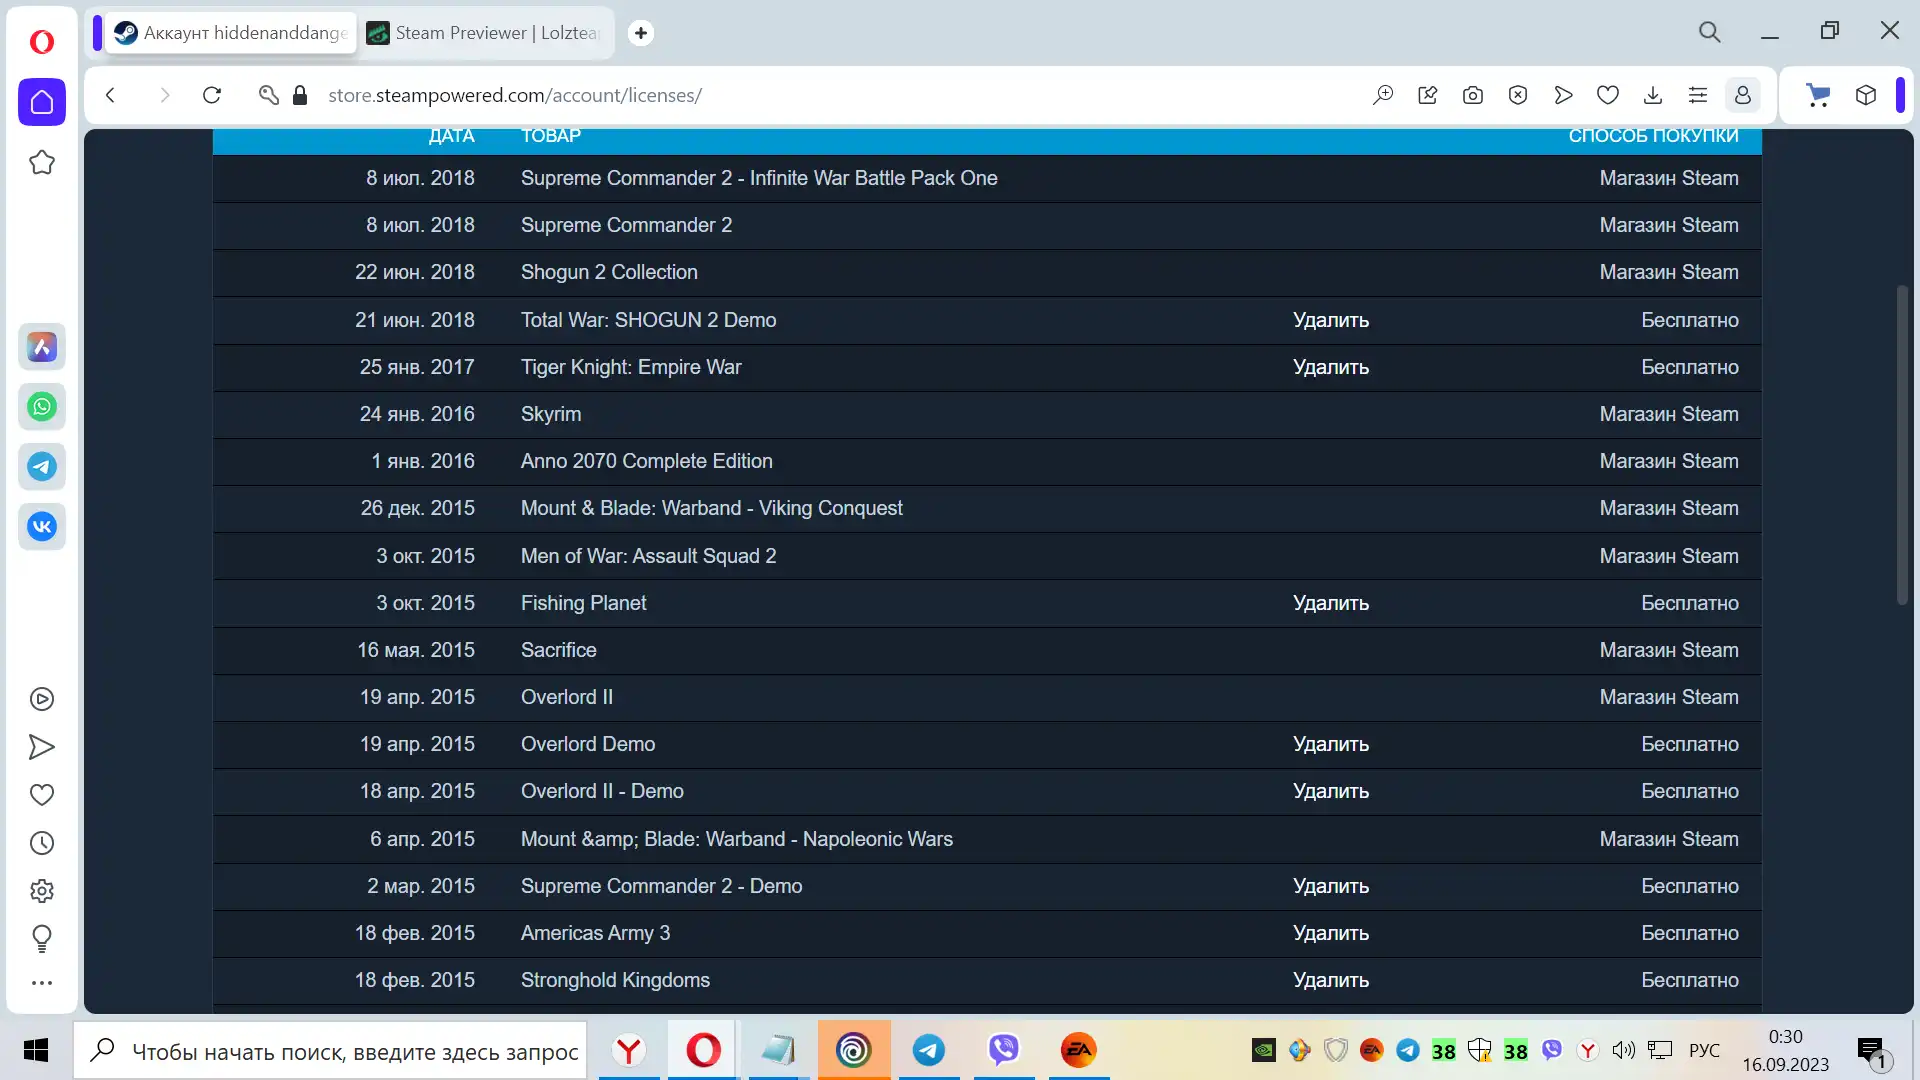This screenshot has height=1080, width=1920.
Task: Remove Total War: SHOGUN 2 Demo license
Action: pyautogui.click(x=1331, y=320)
